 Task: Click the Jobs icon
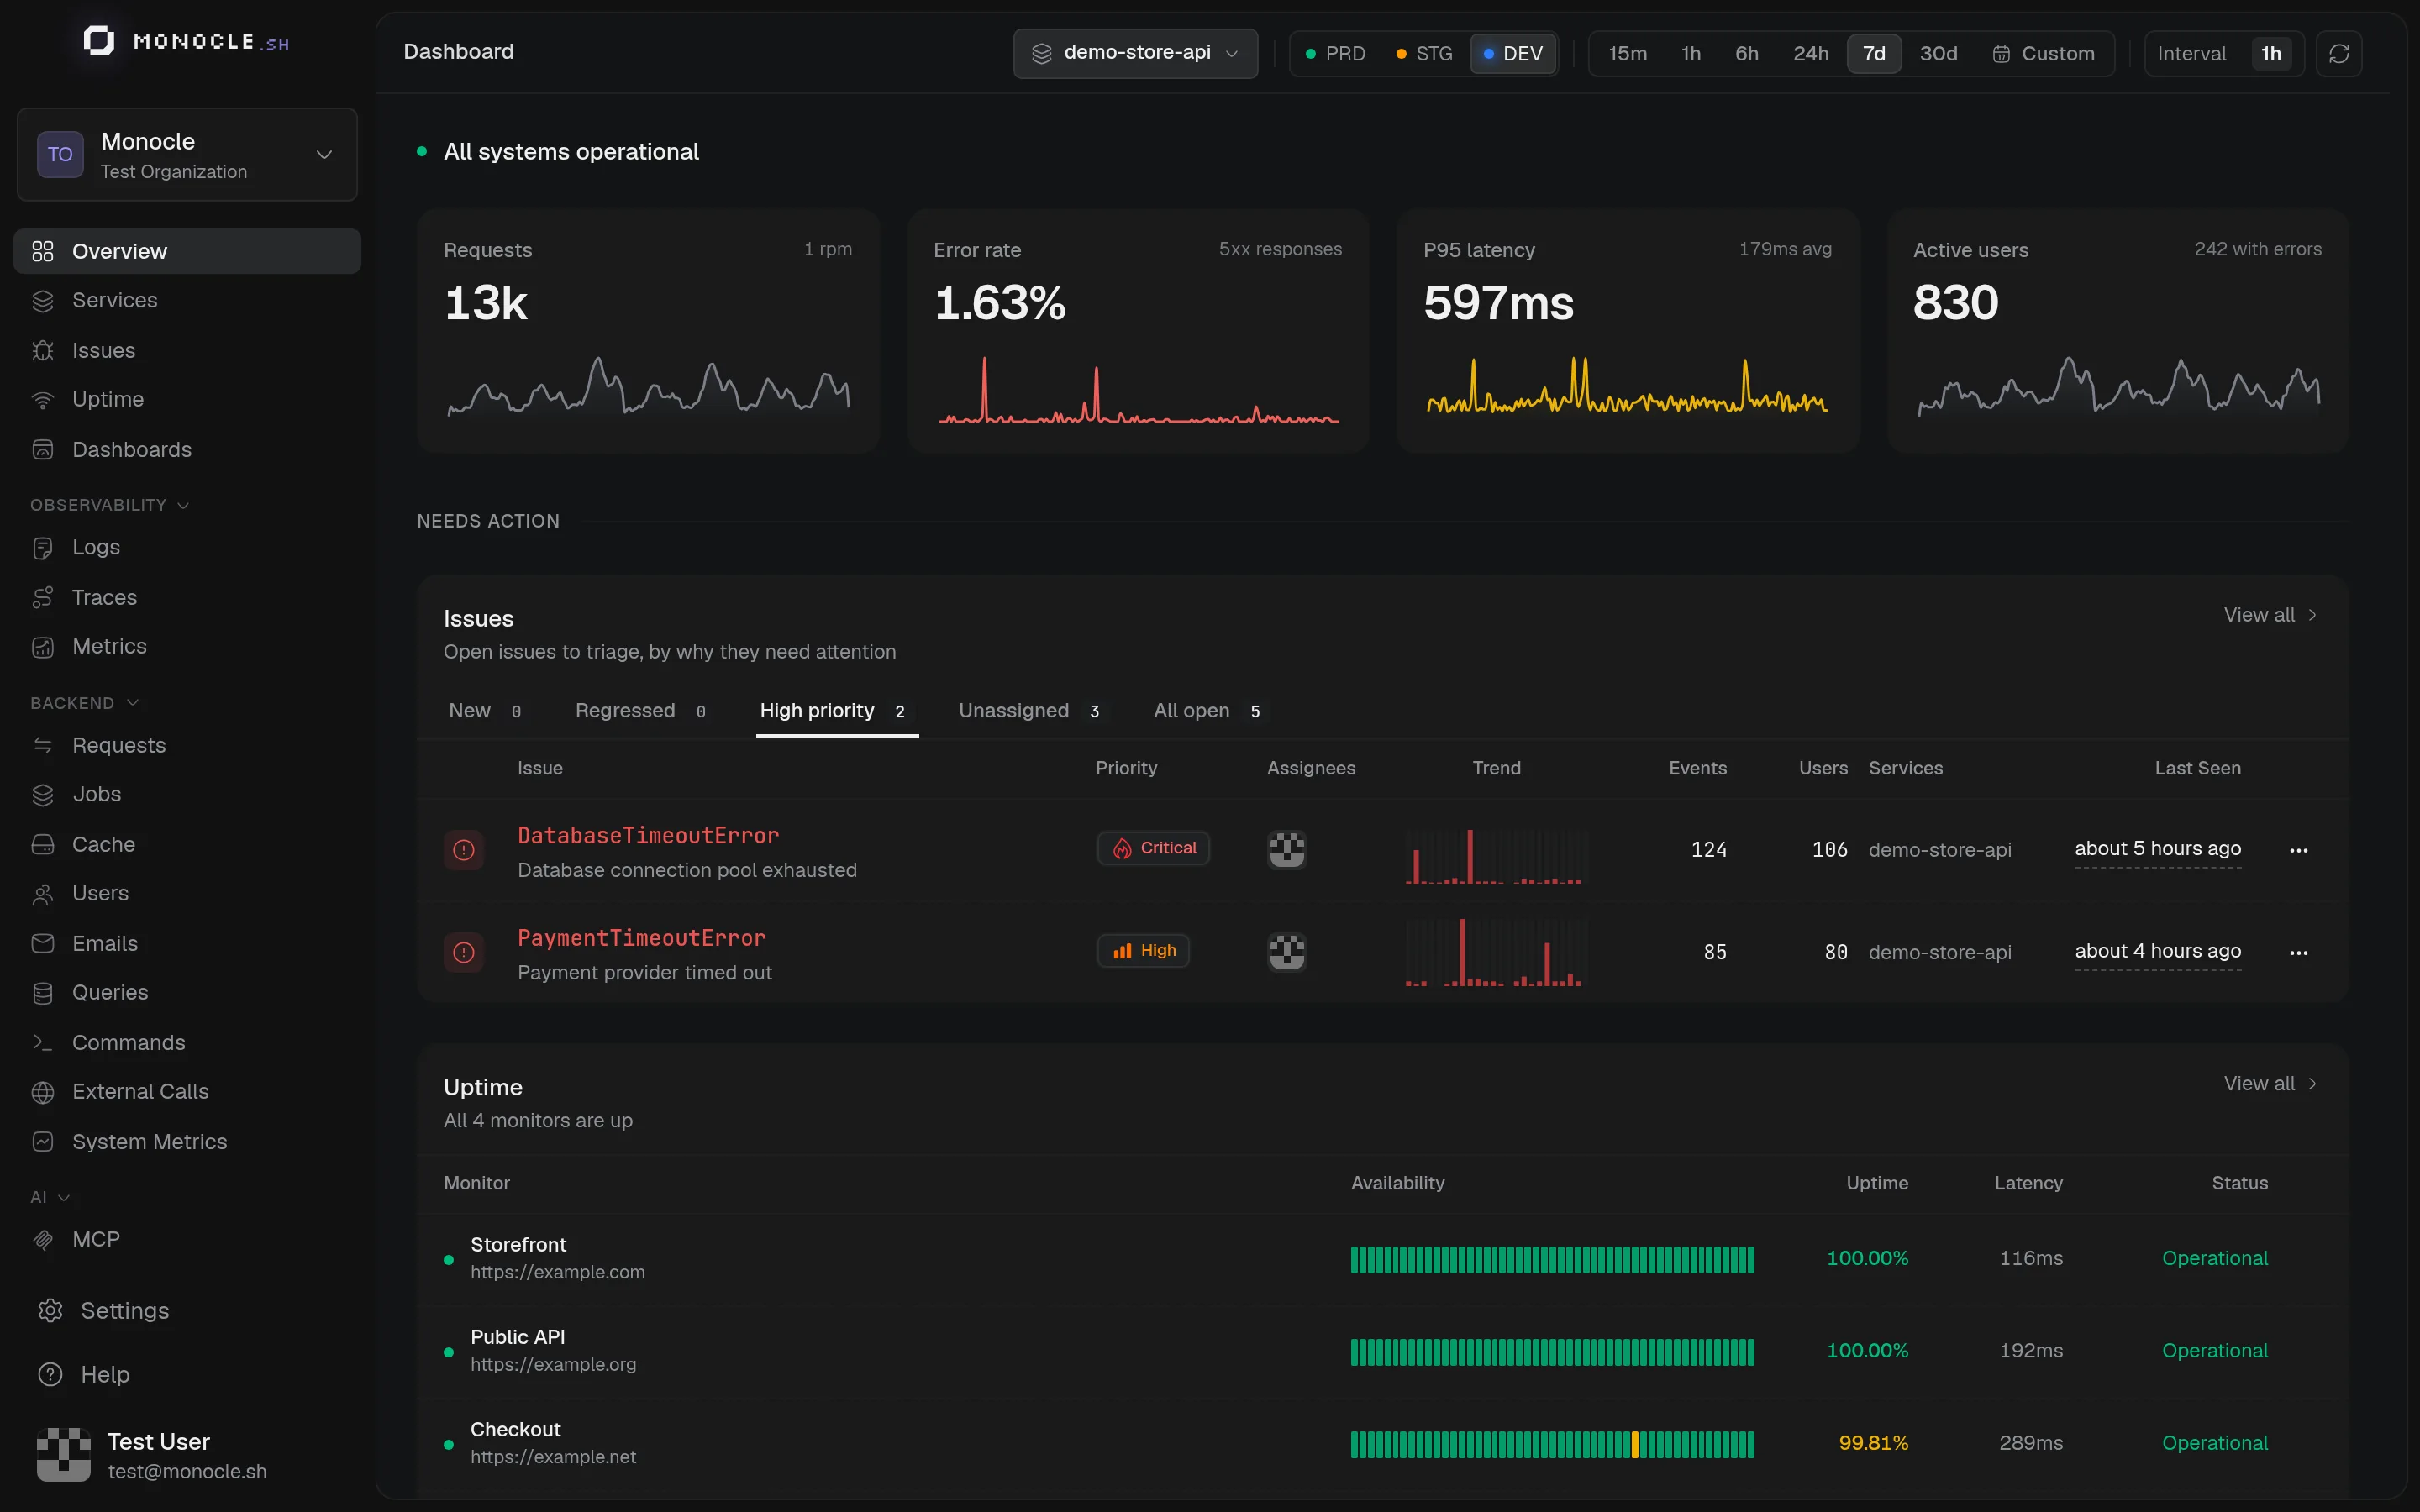42,795
